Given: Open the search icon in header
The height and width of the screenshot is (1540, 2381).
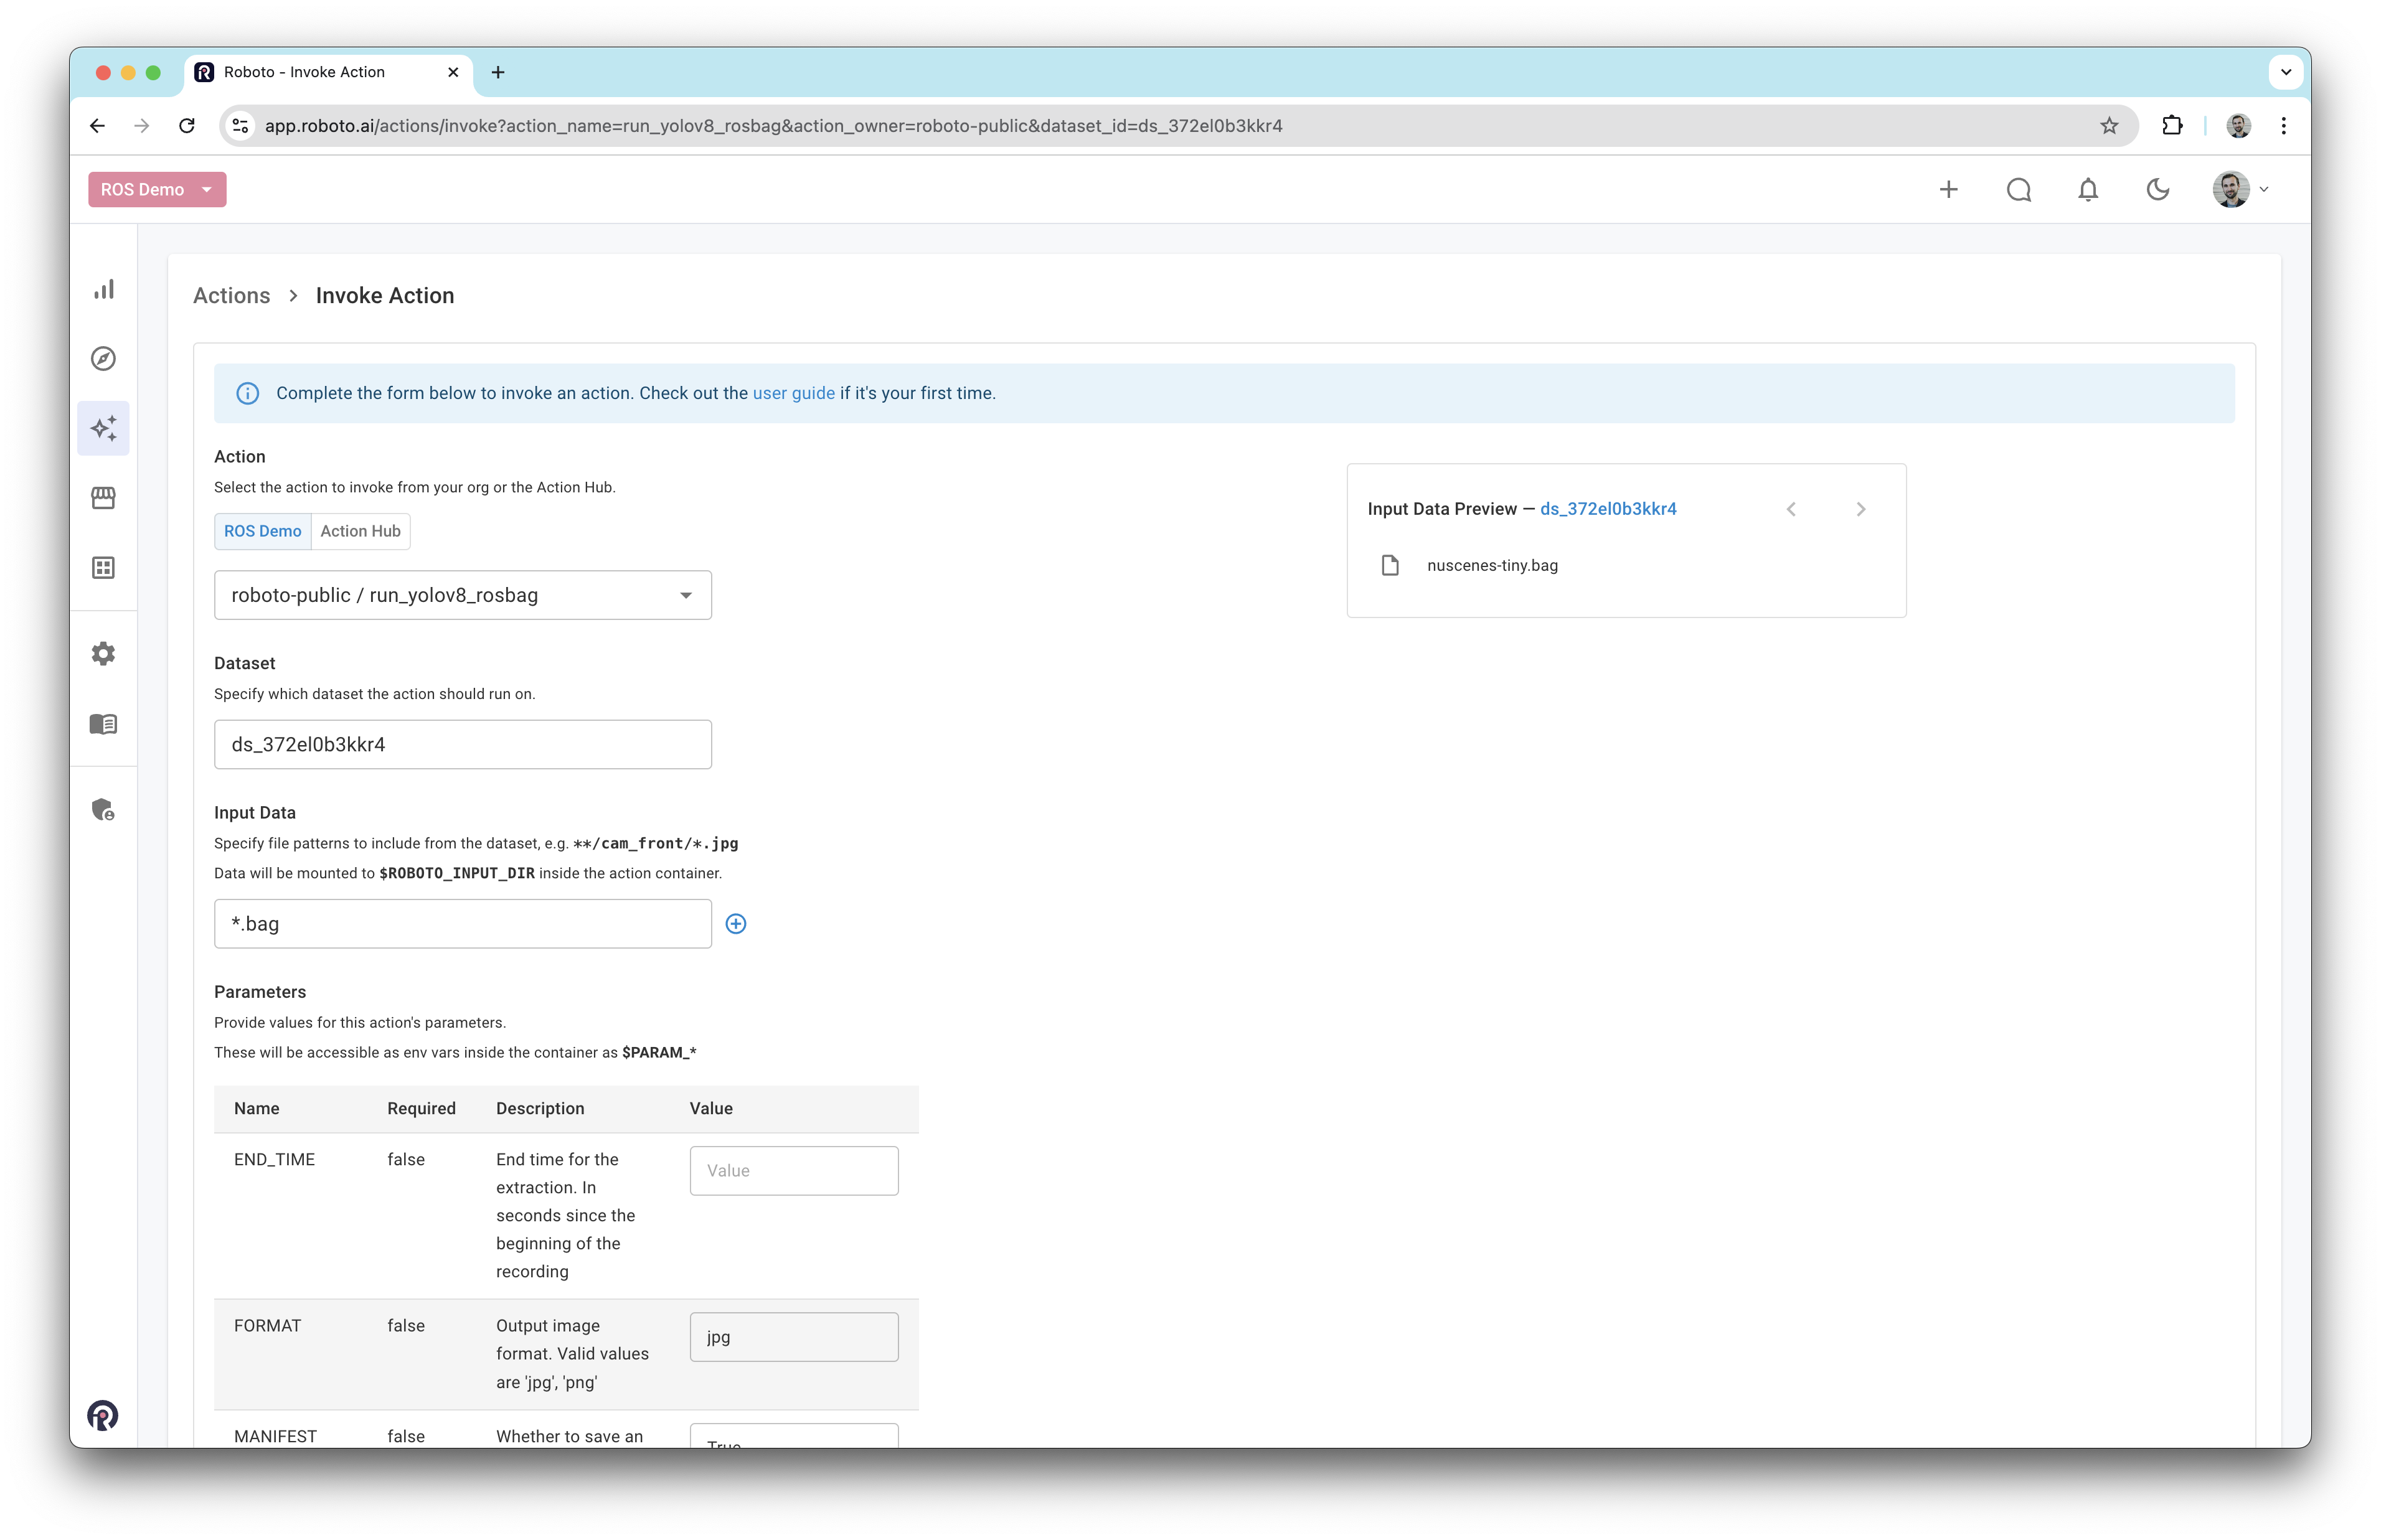Looking at the screenshot, I should (x=2018, y=190).
